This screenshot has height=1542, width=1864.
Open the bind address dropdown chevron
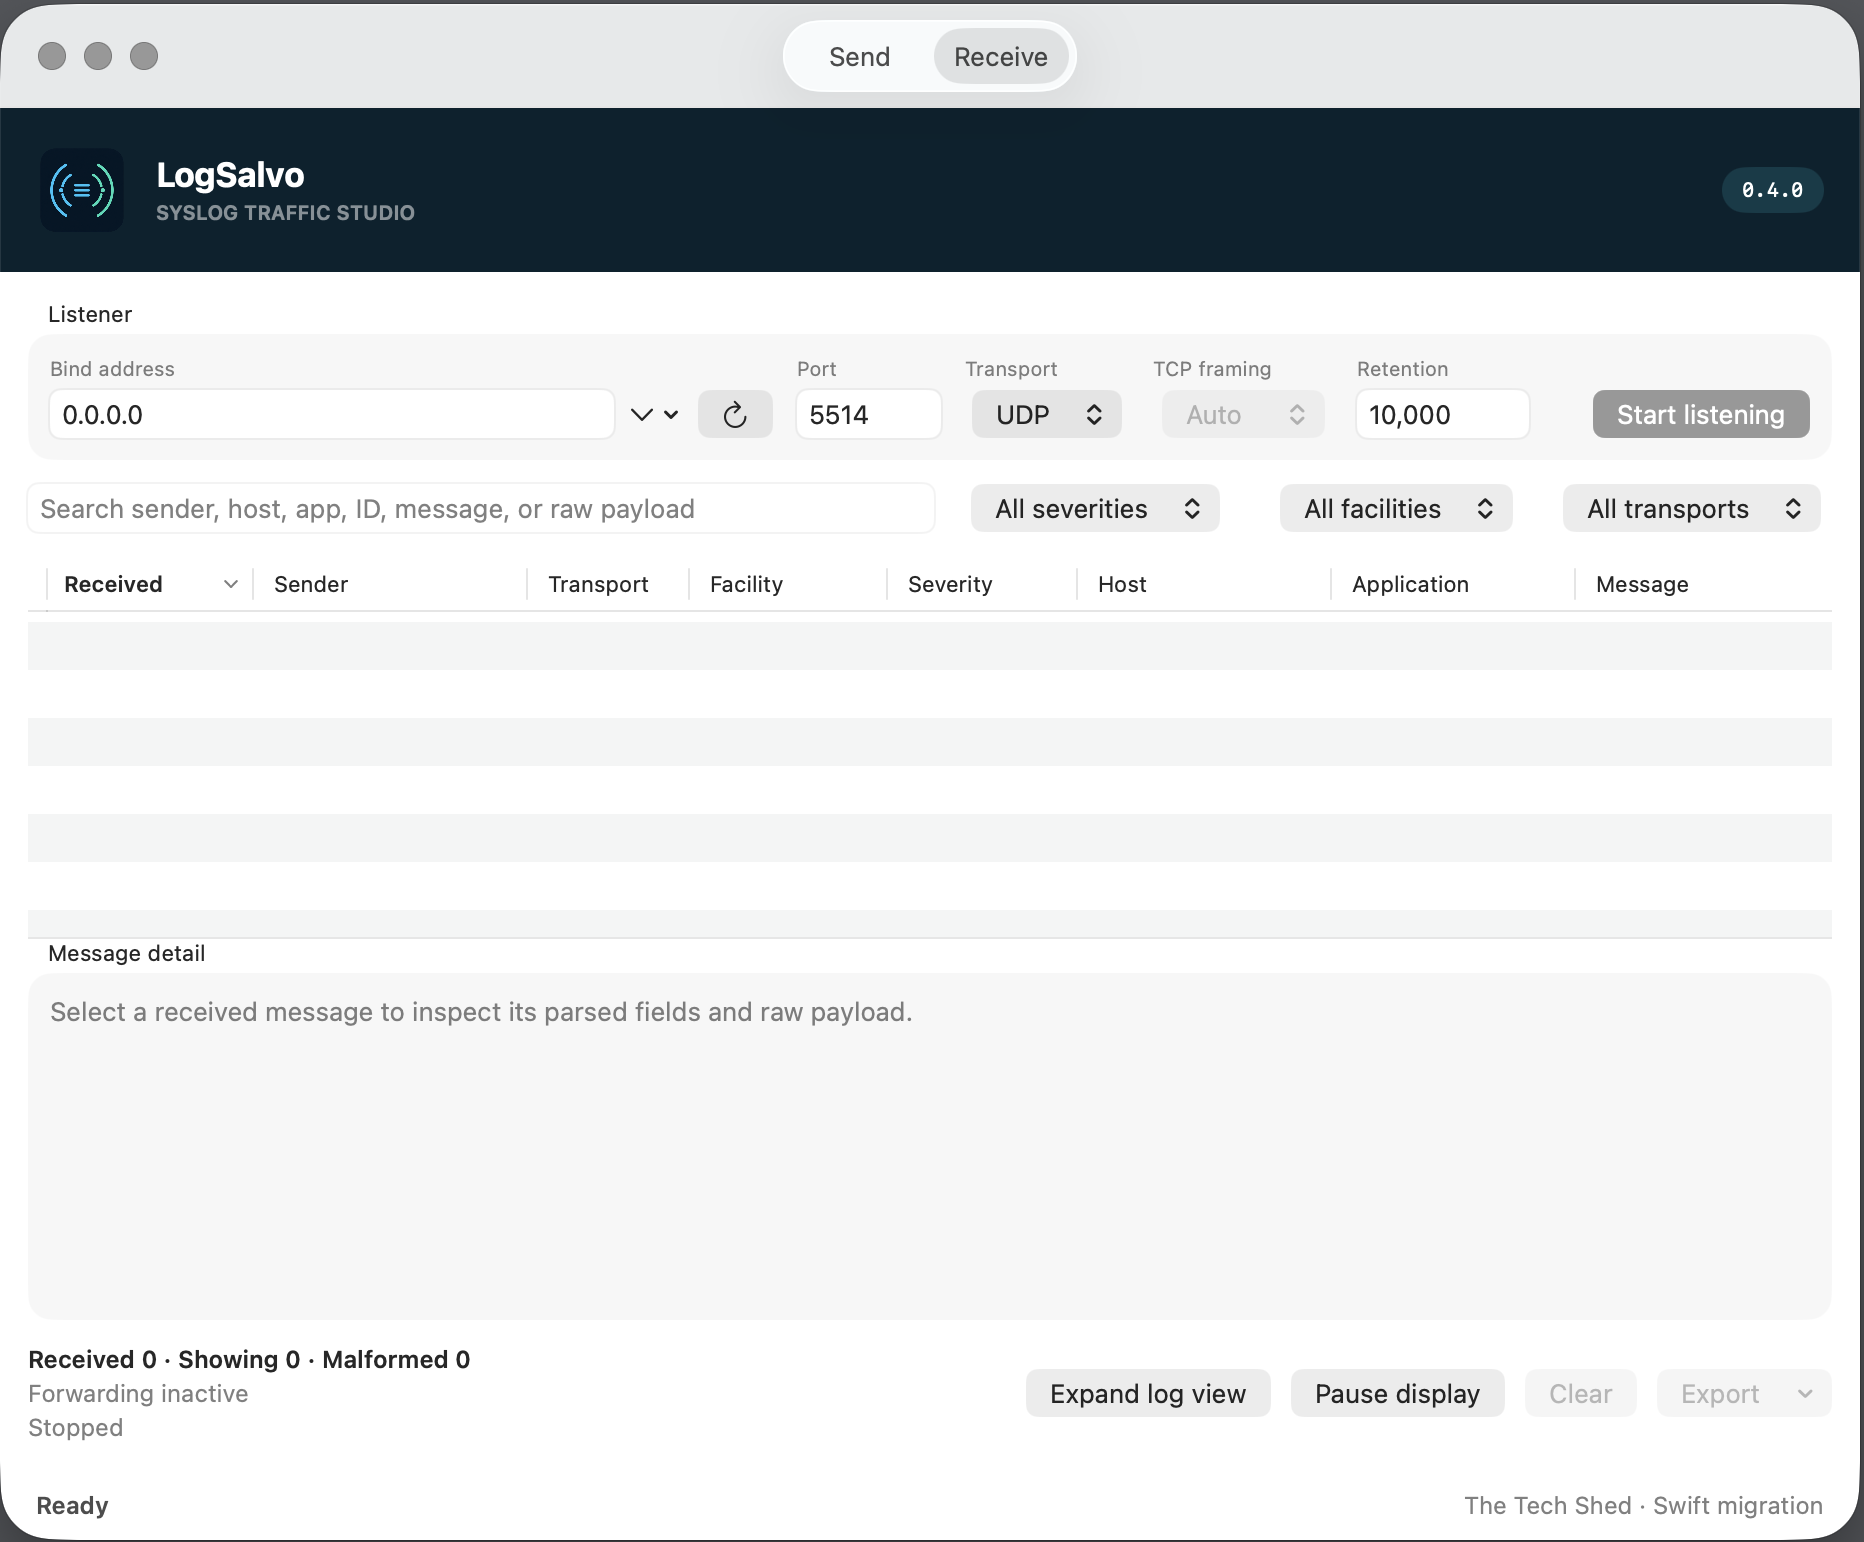[x=655, y=414]
